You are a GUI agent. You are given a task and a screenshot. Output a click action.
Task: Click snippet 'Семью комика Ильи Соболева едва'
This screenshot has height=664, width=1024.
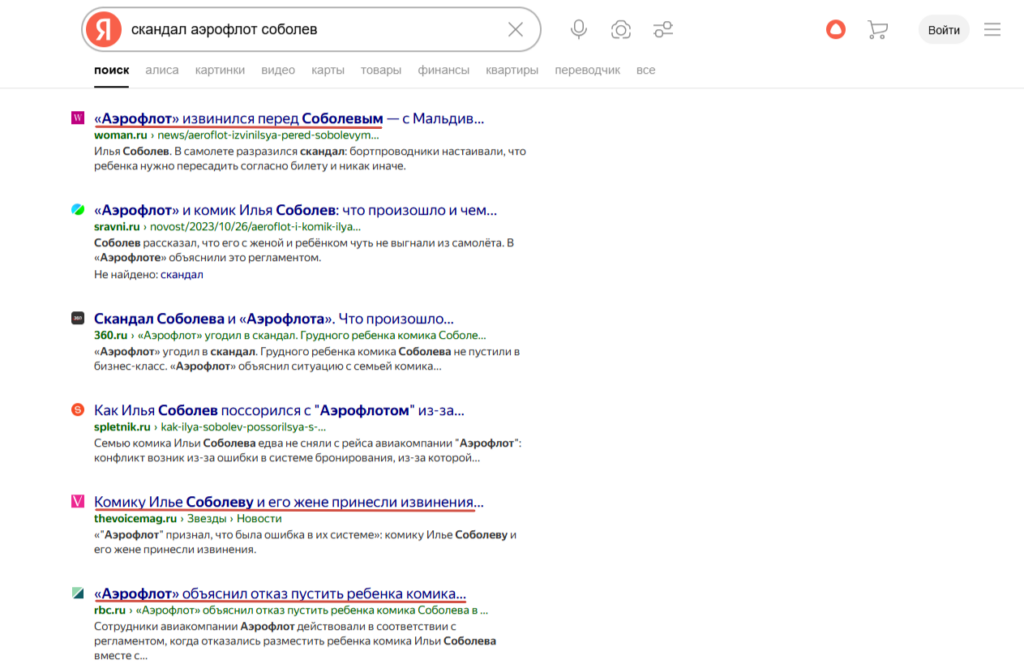(x=308, y=451)
